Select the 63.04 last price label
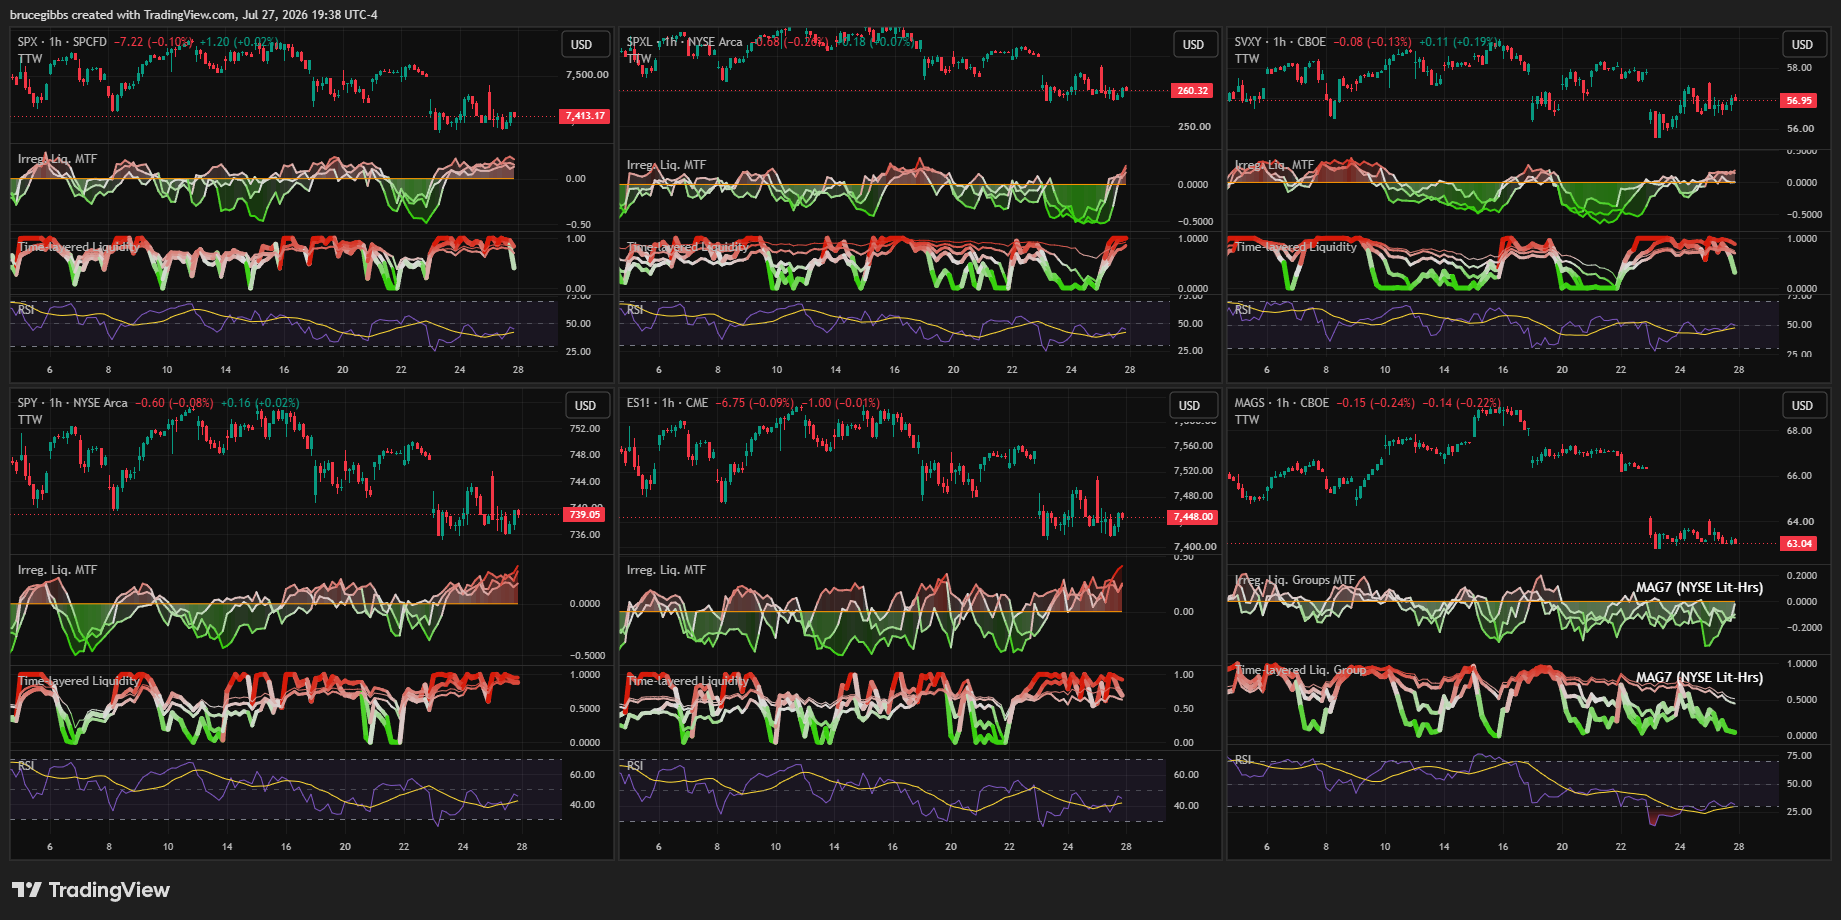Image resolution: width=1841 pixels, height=920 pixels. tap(1799, 544)
